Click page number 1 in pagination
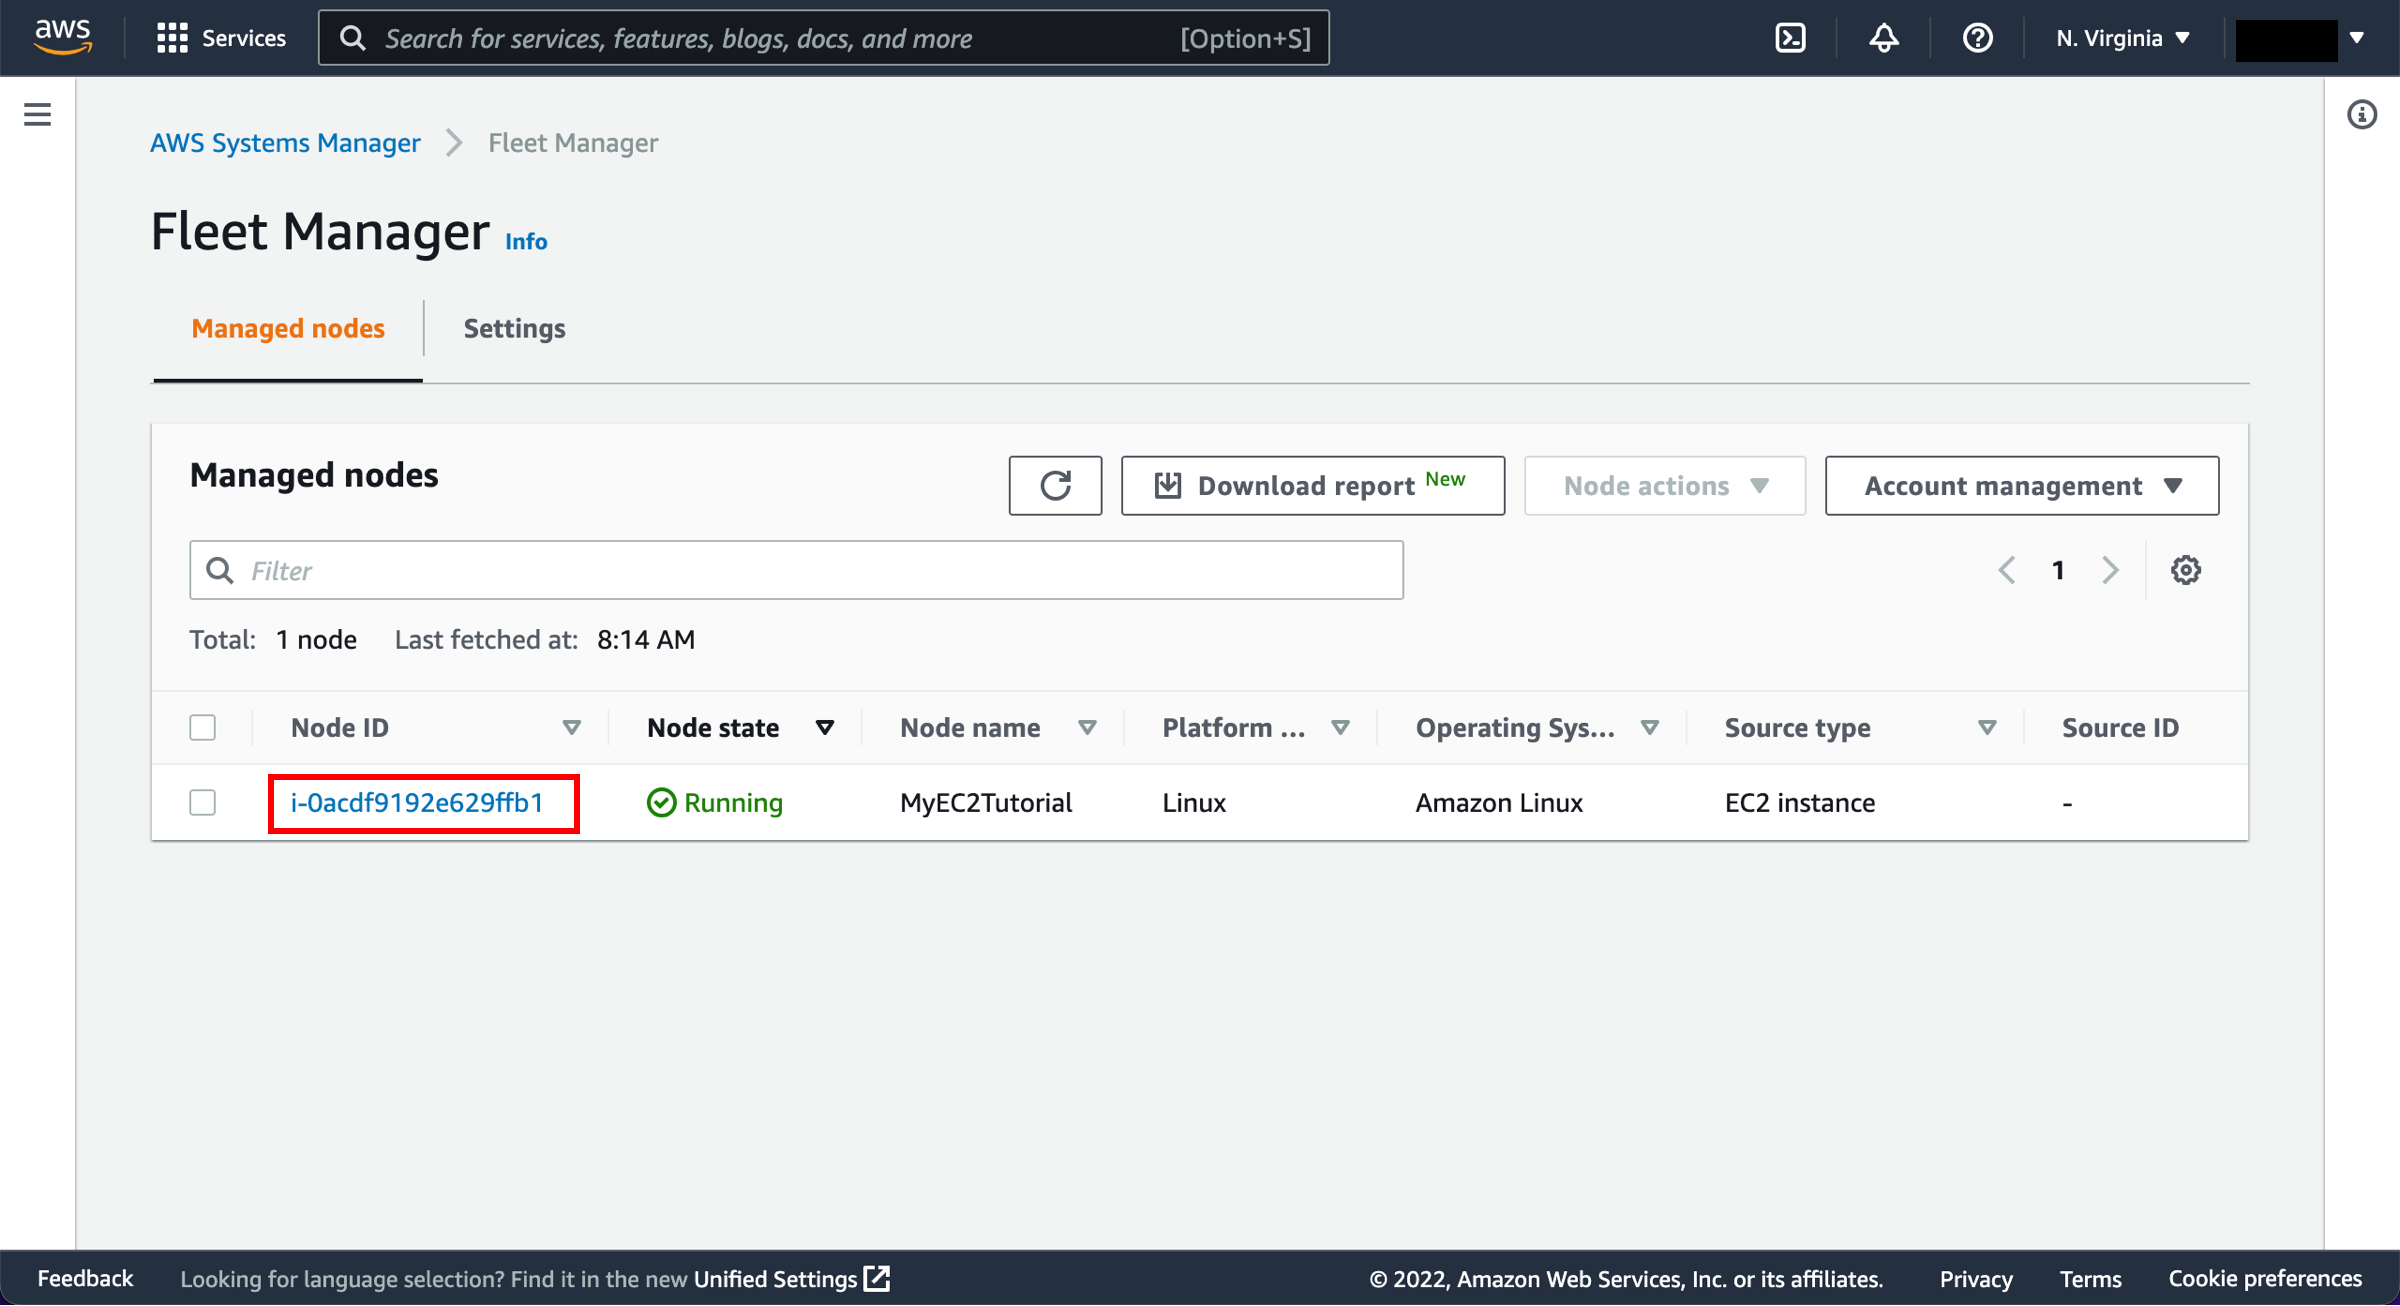 coord(2058,570)
